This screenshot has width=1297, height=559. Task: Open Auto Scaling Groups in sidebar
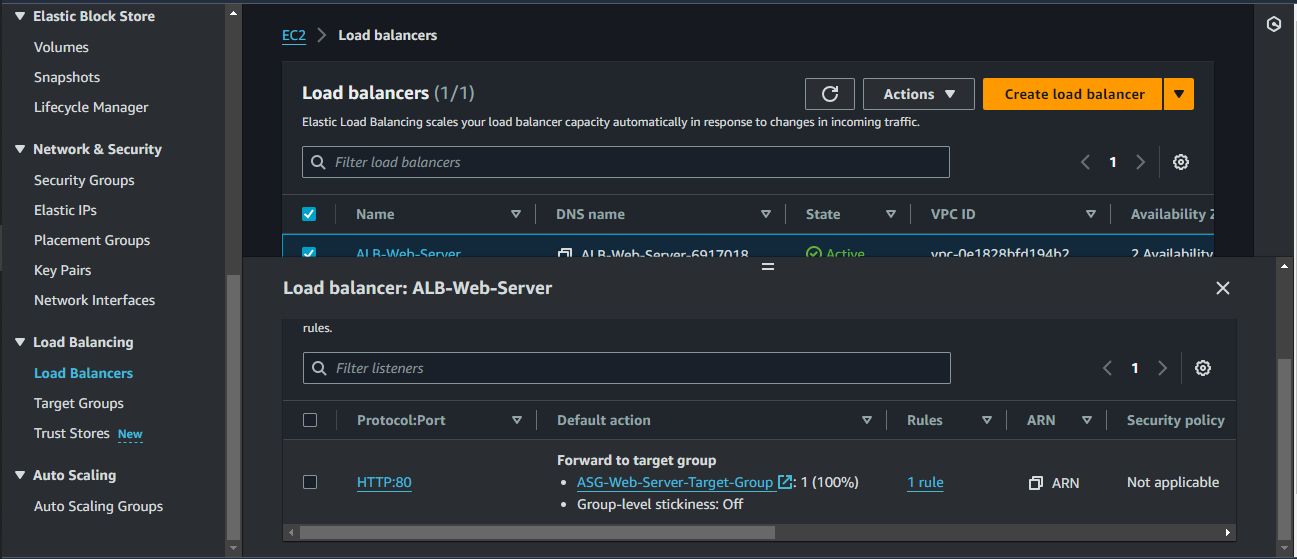(98, 506)
